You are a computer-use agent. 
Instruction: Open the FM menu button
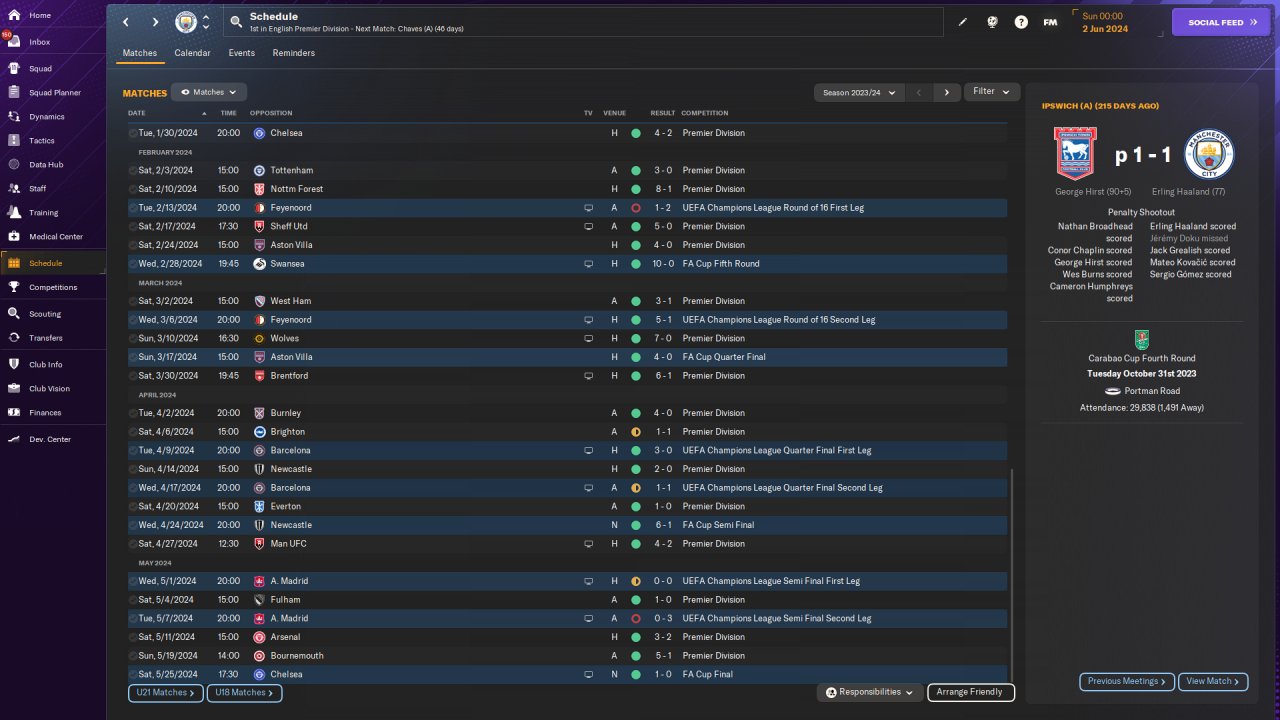tap(1050, 22)
